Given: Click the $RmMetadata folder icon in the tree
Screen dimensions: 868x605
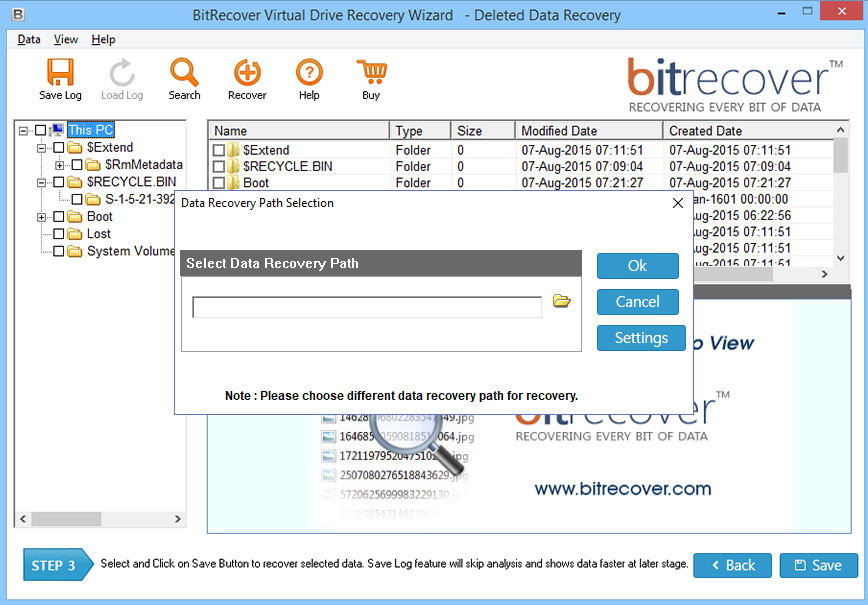Looking at the screenshot, I should point(93,165).
